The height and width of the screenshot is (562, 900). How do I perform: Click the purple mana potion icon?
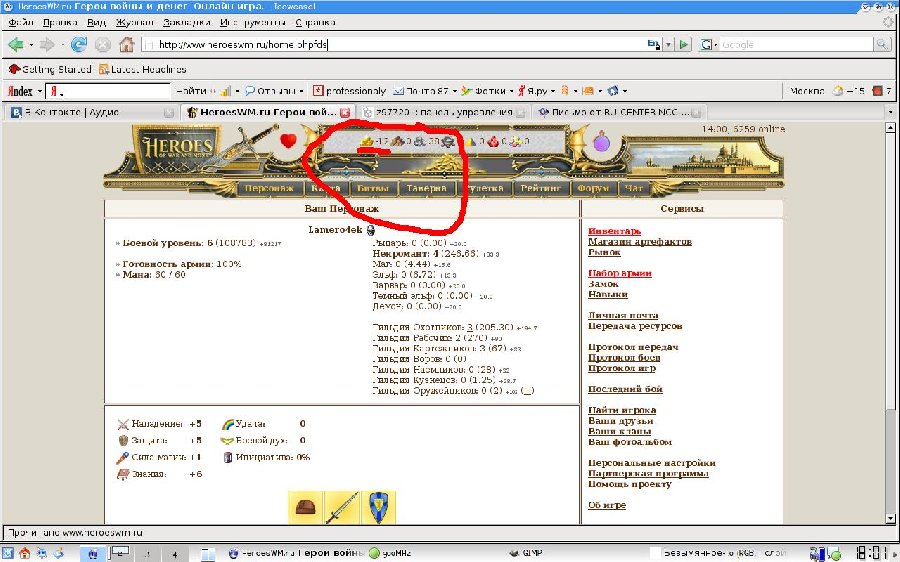point(601,143)
